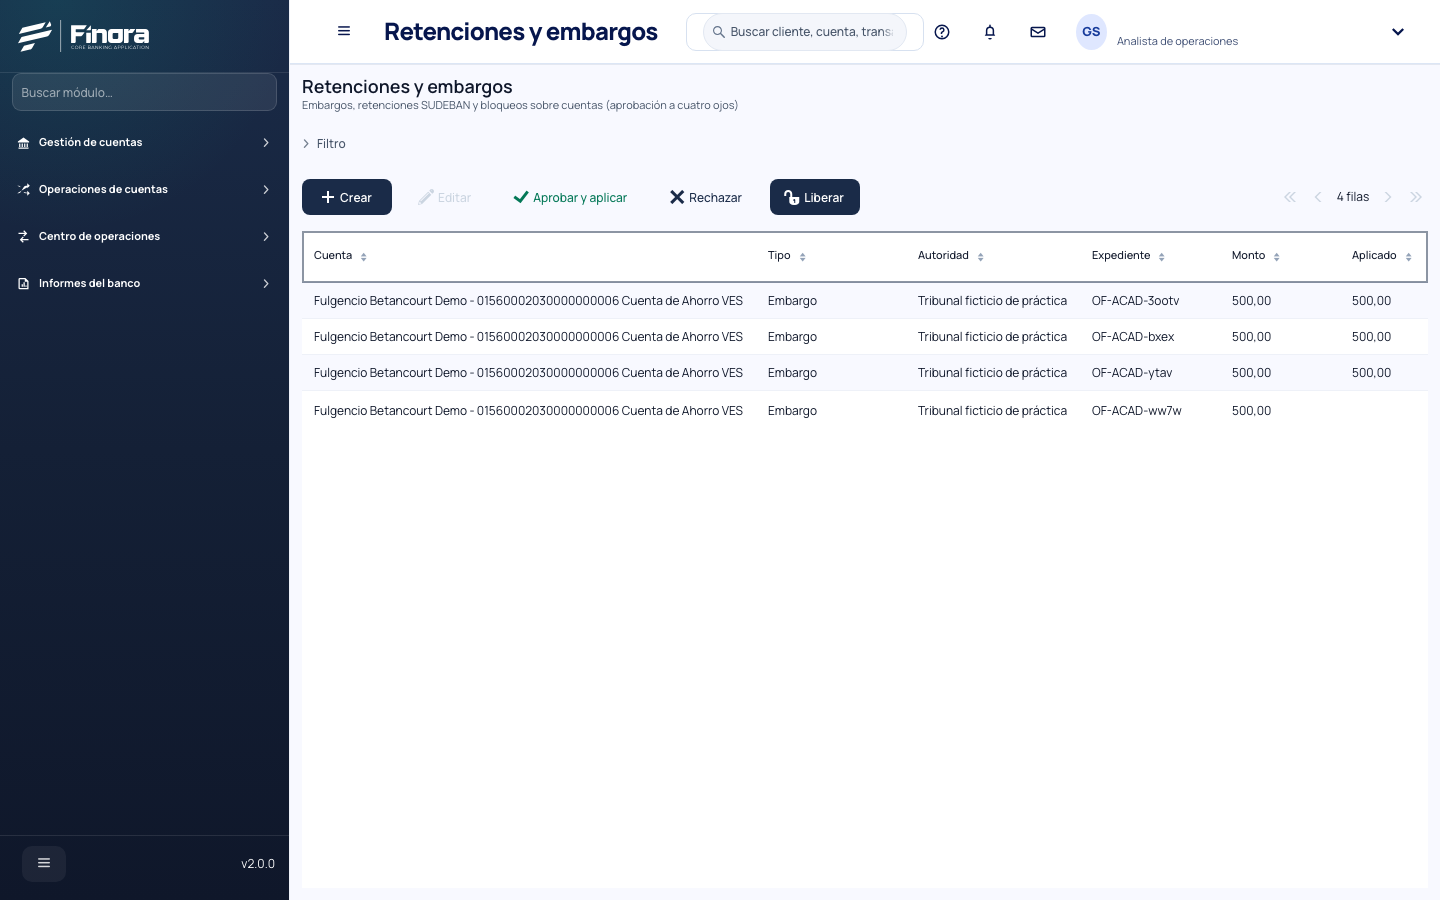
Task: Open notifications bell icon
Action: [x=990, y=32]
